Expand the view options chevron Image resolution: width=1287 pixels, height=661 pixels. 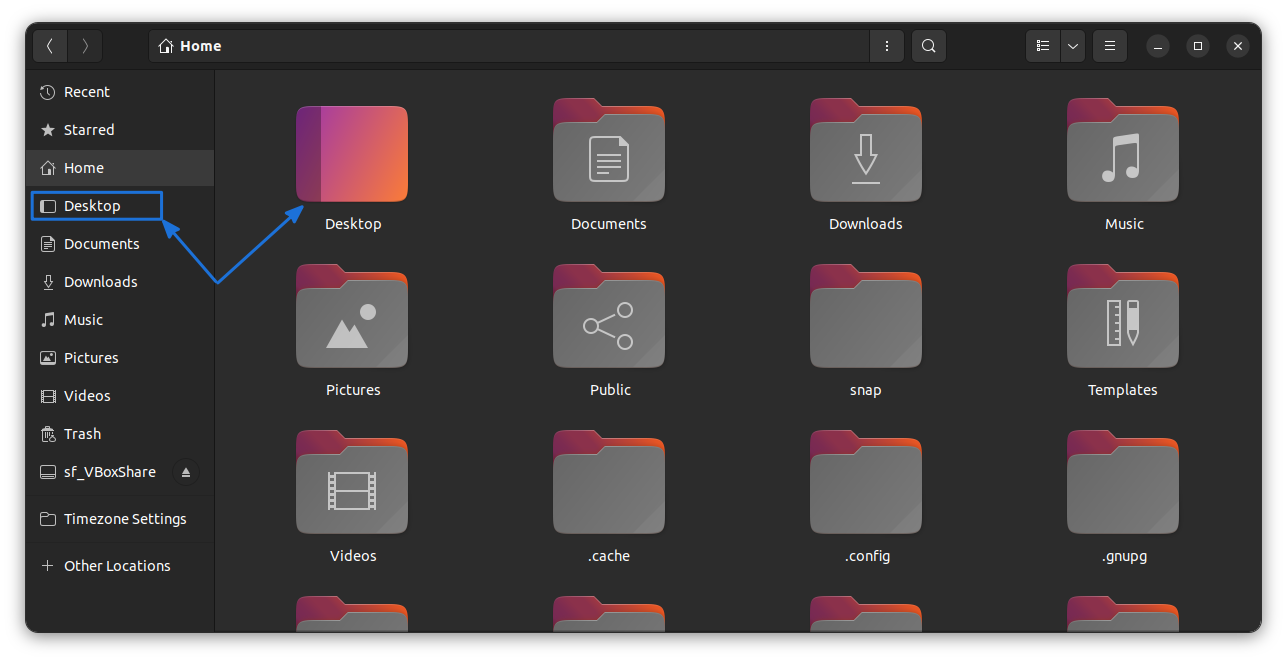point(1072,45)
